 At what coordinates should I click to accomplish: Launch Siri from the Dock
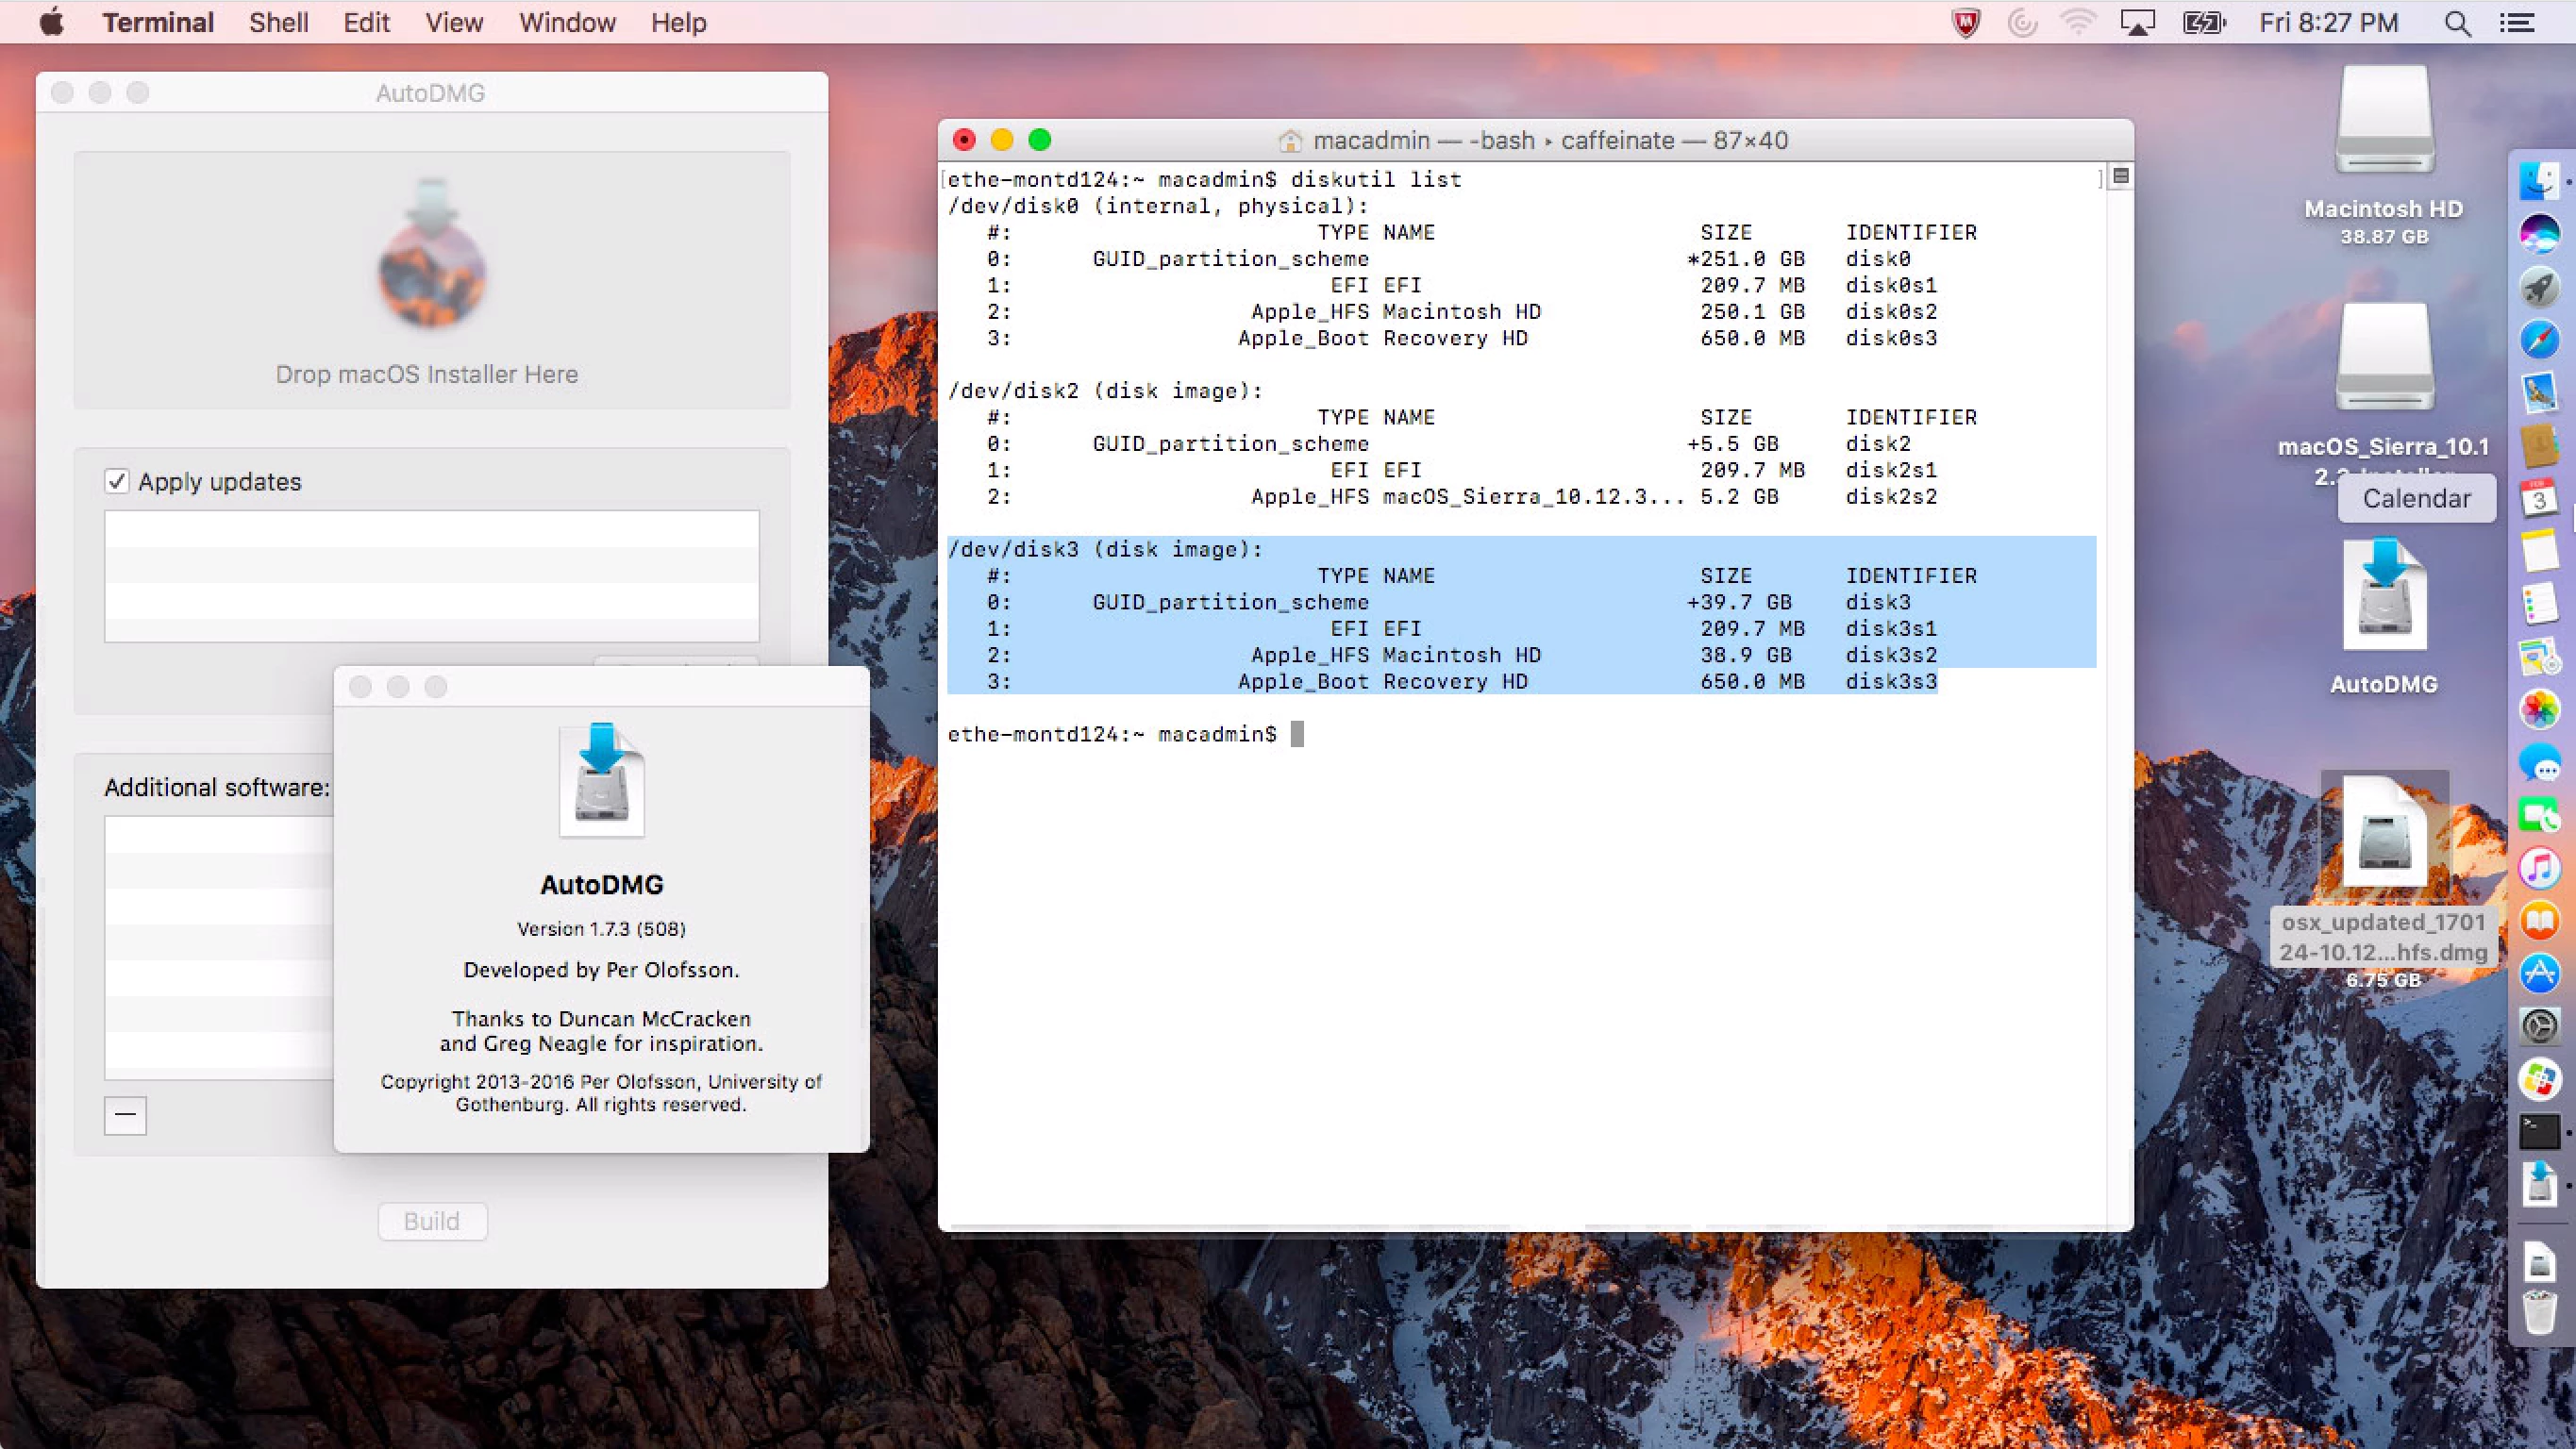click(x=2539, y=235)
